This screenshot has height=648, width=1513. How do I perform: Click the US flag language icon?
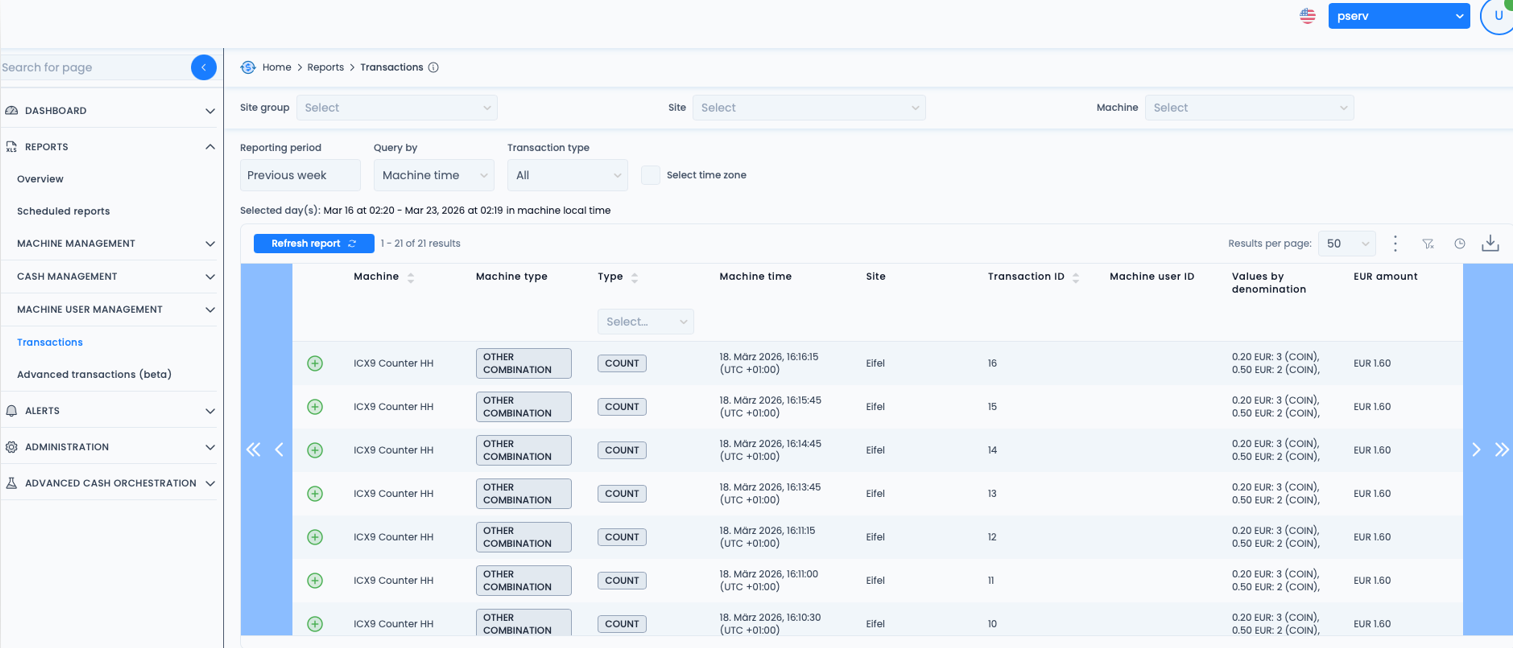tap(1307, 16)
